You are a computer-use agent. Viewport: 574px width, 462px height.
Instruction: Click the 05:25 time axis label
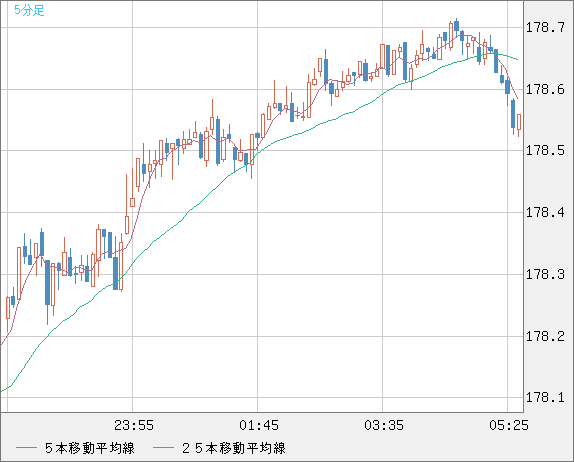pyautogui.click(x=509, y=425)
